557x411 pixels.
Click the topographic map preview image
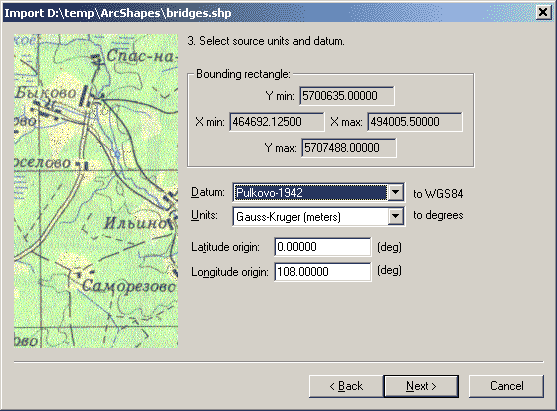(96, 191)
